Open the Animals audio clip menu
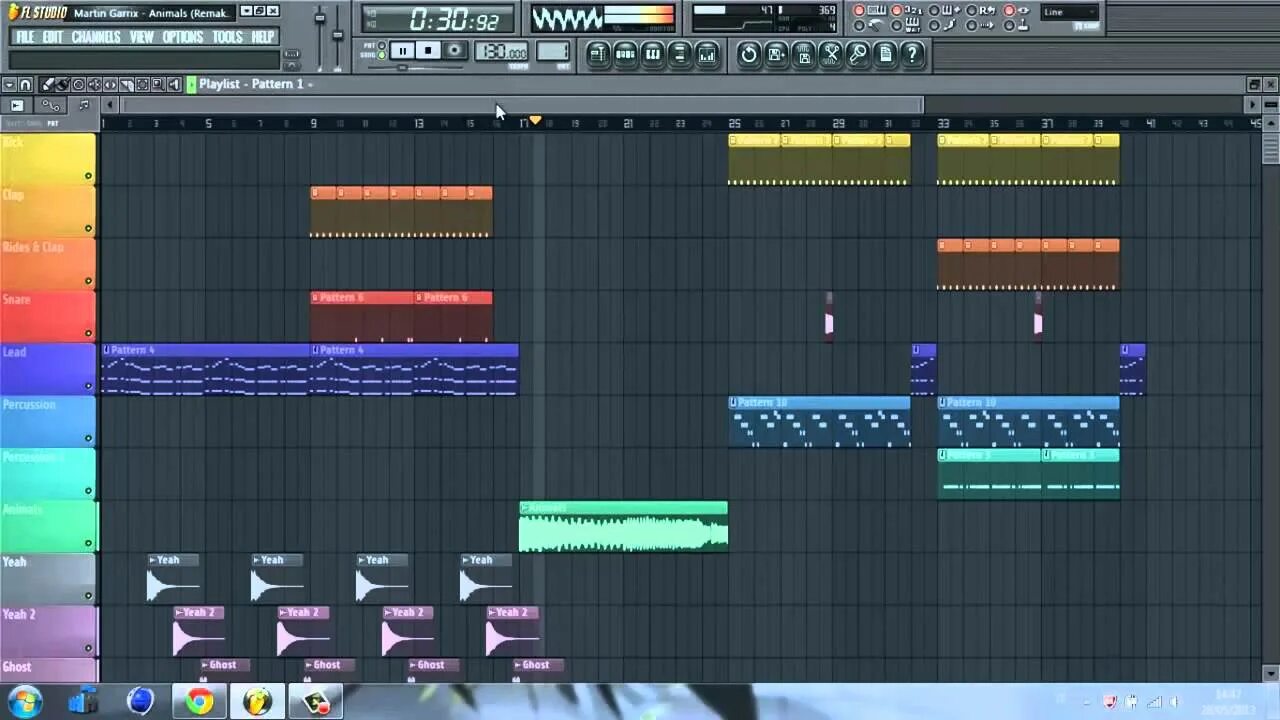The height and width of the screenshot is (720, 1280). tap(524, 508)
